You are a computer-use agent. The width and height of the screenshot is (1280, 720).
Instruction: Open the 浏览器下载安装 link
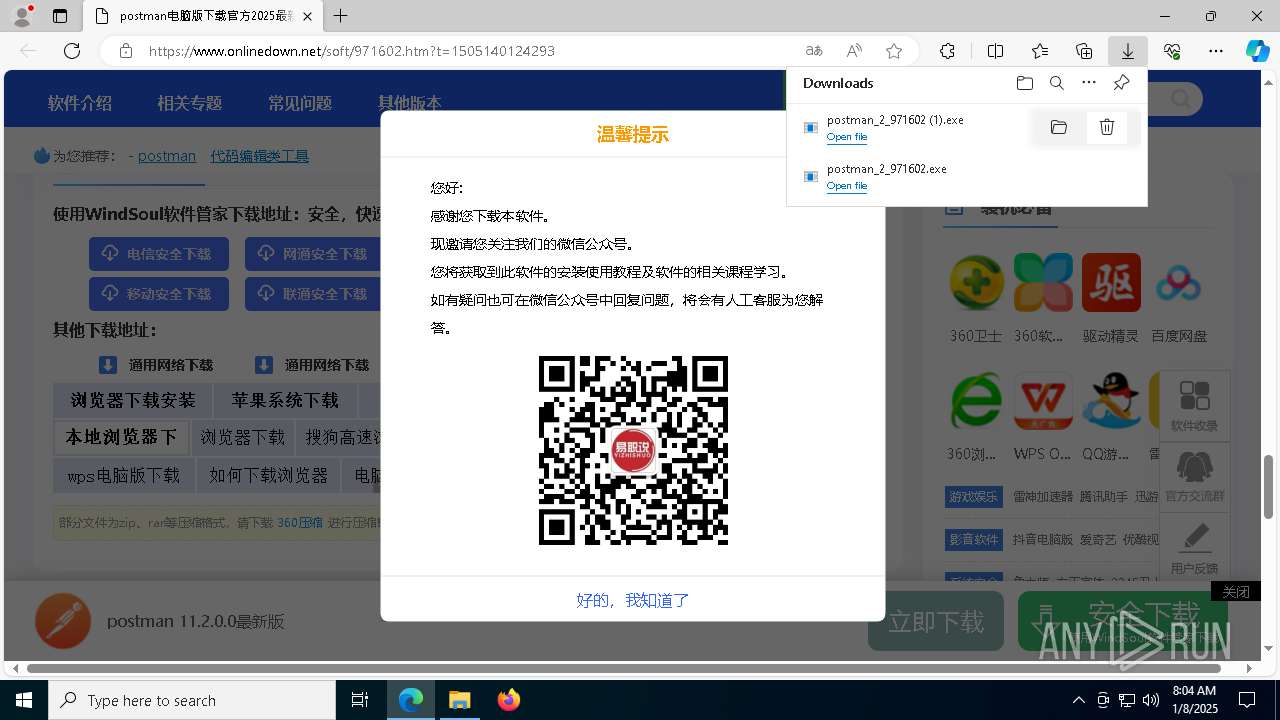(133, 400)
